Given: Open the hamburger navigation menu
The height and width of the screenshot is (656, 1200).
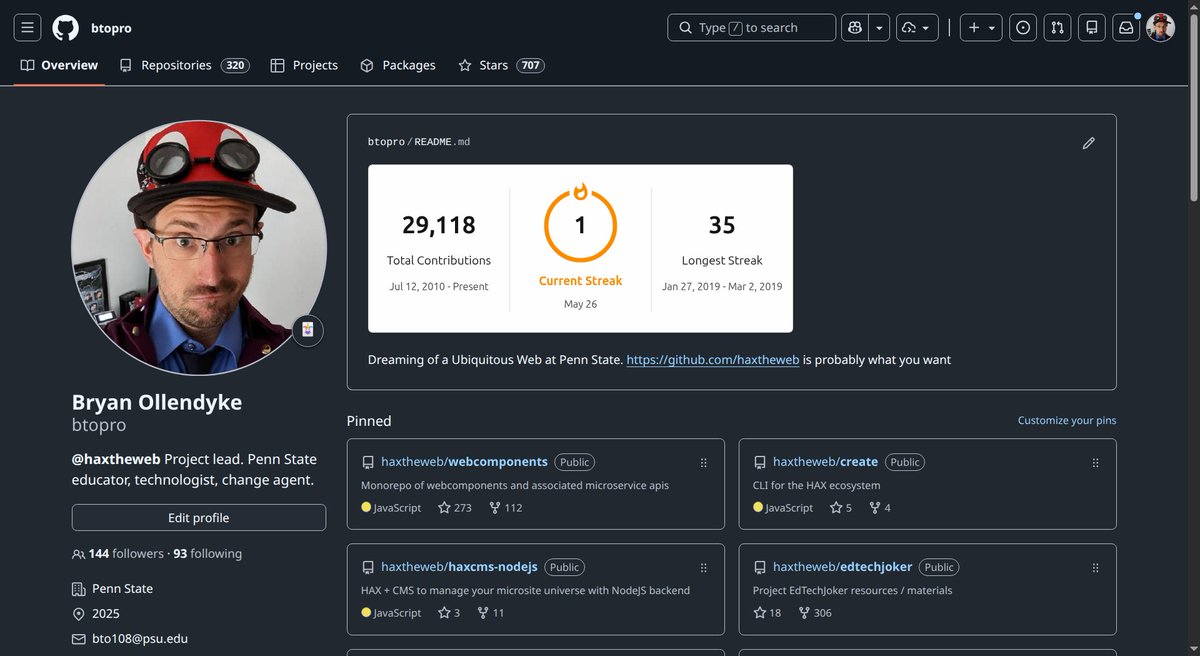Looking at the screenshot, I should coord(28,28).
